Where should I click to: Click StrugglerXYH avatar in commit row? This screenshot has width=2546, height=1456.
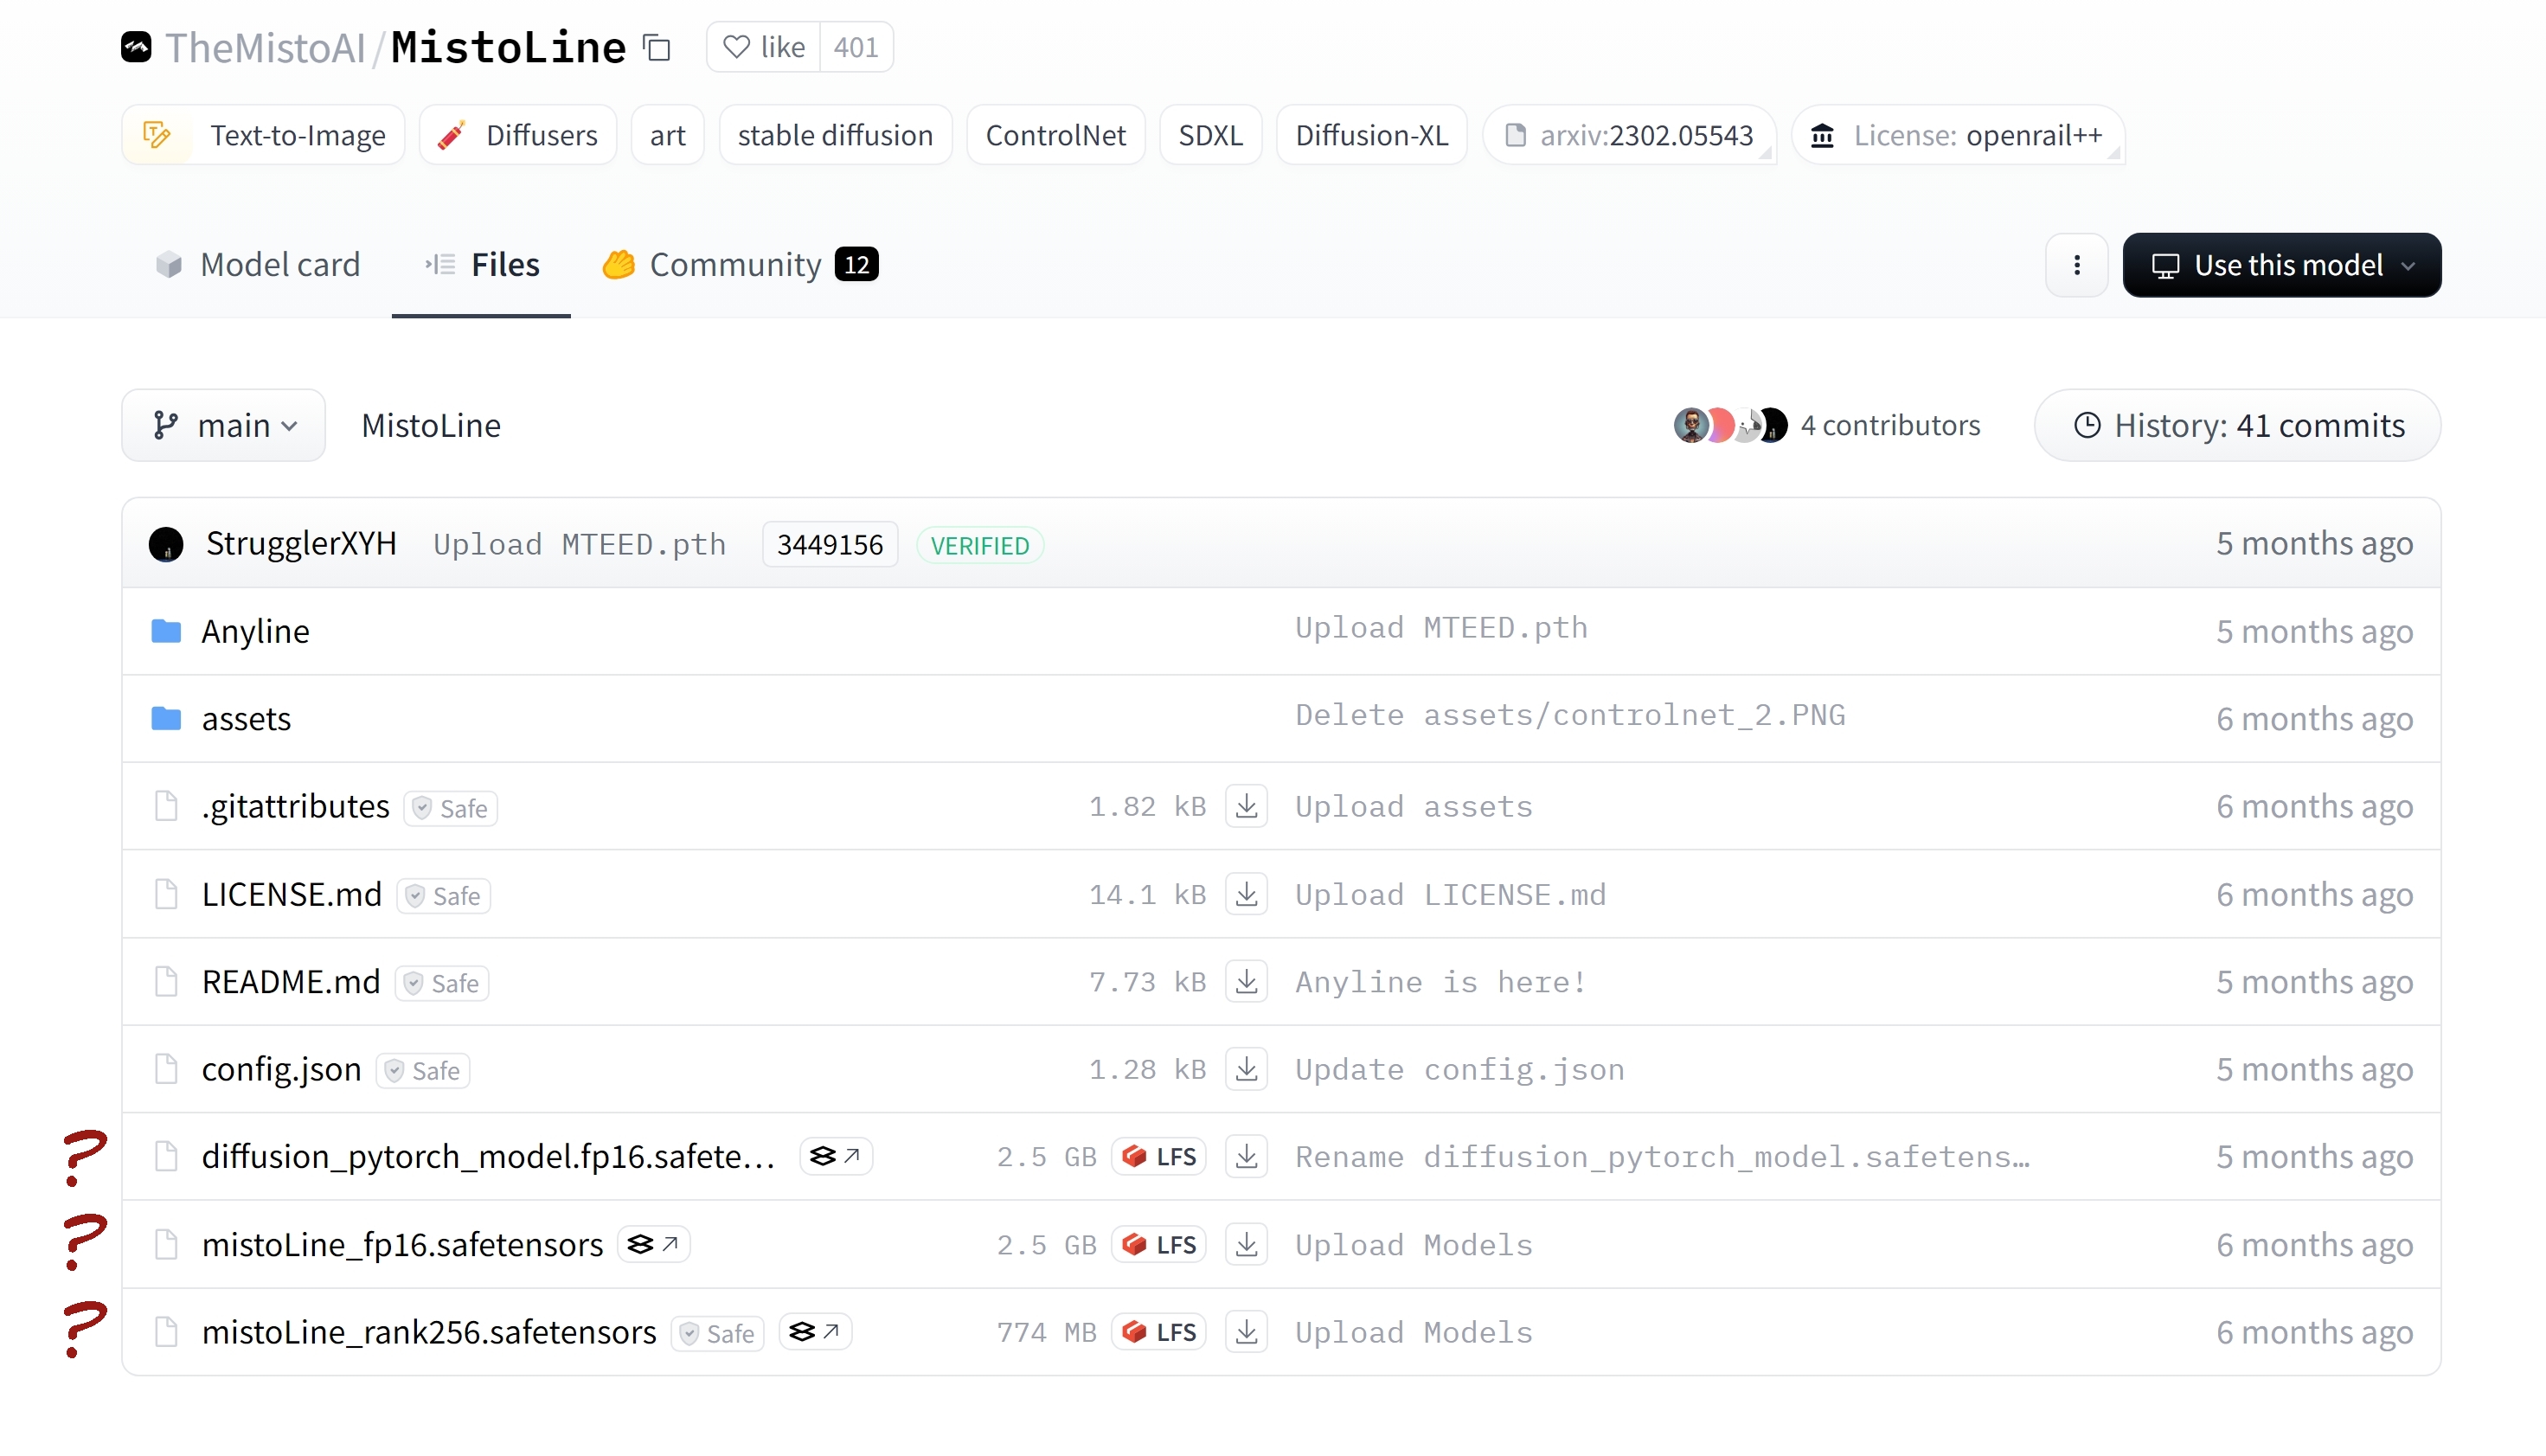coord(166,544)
